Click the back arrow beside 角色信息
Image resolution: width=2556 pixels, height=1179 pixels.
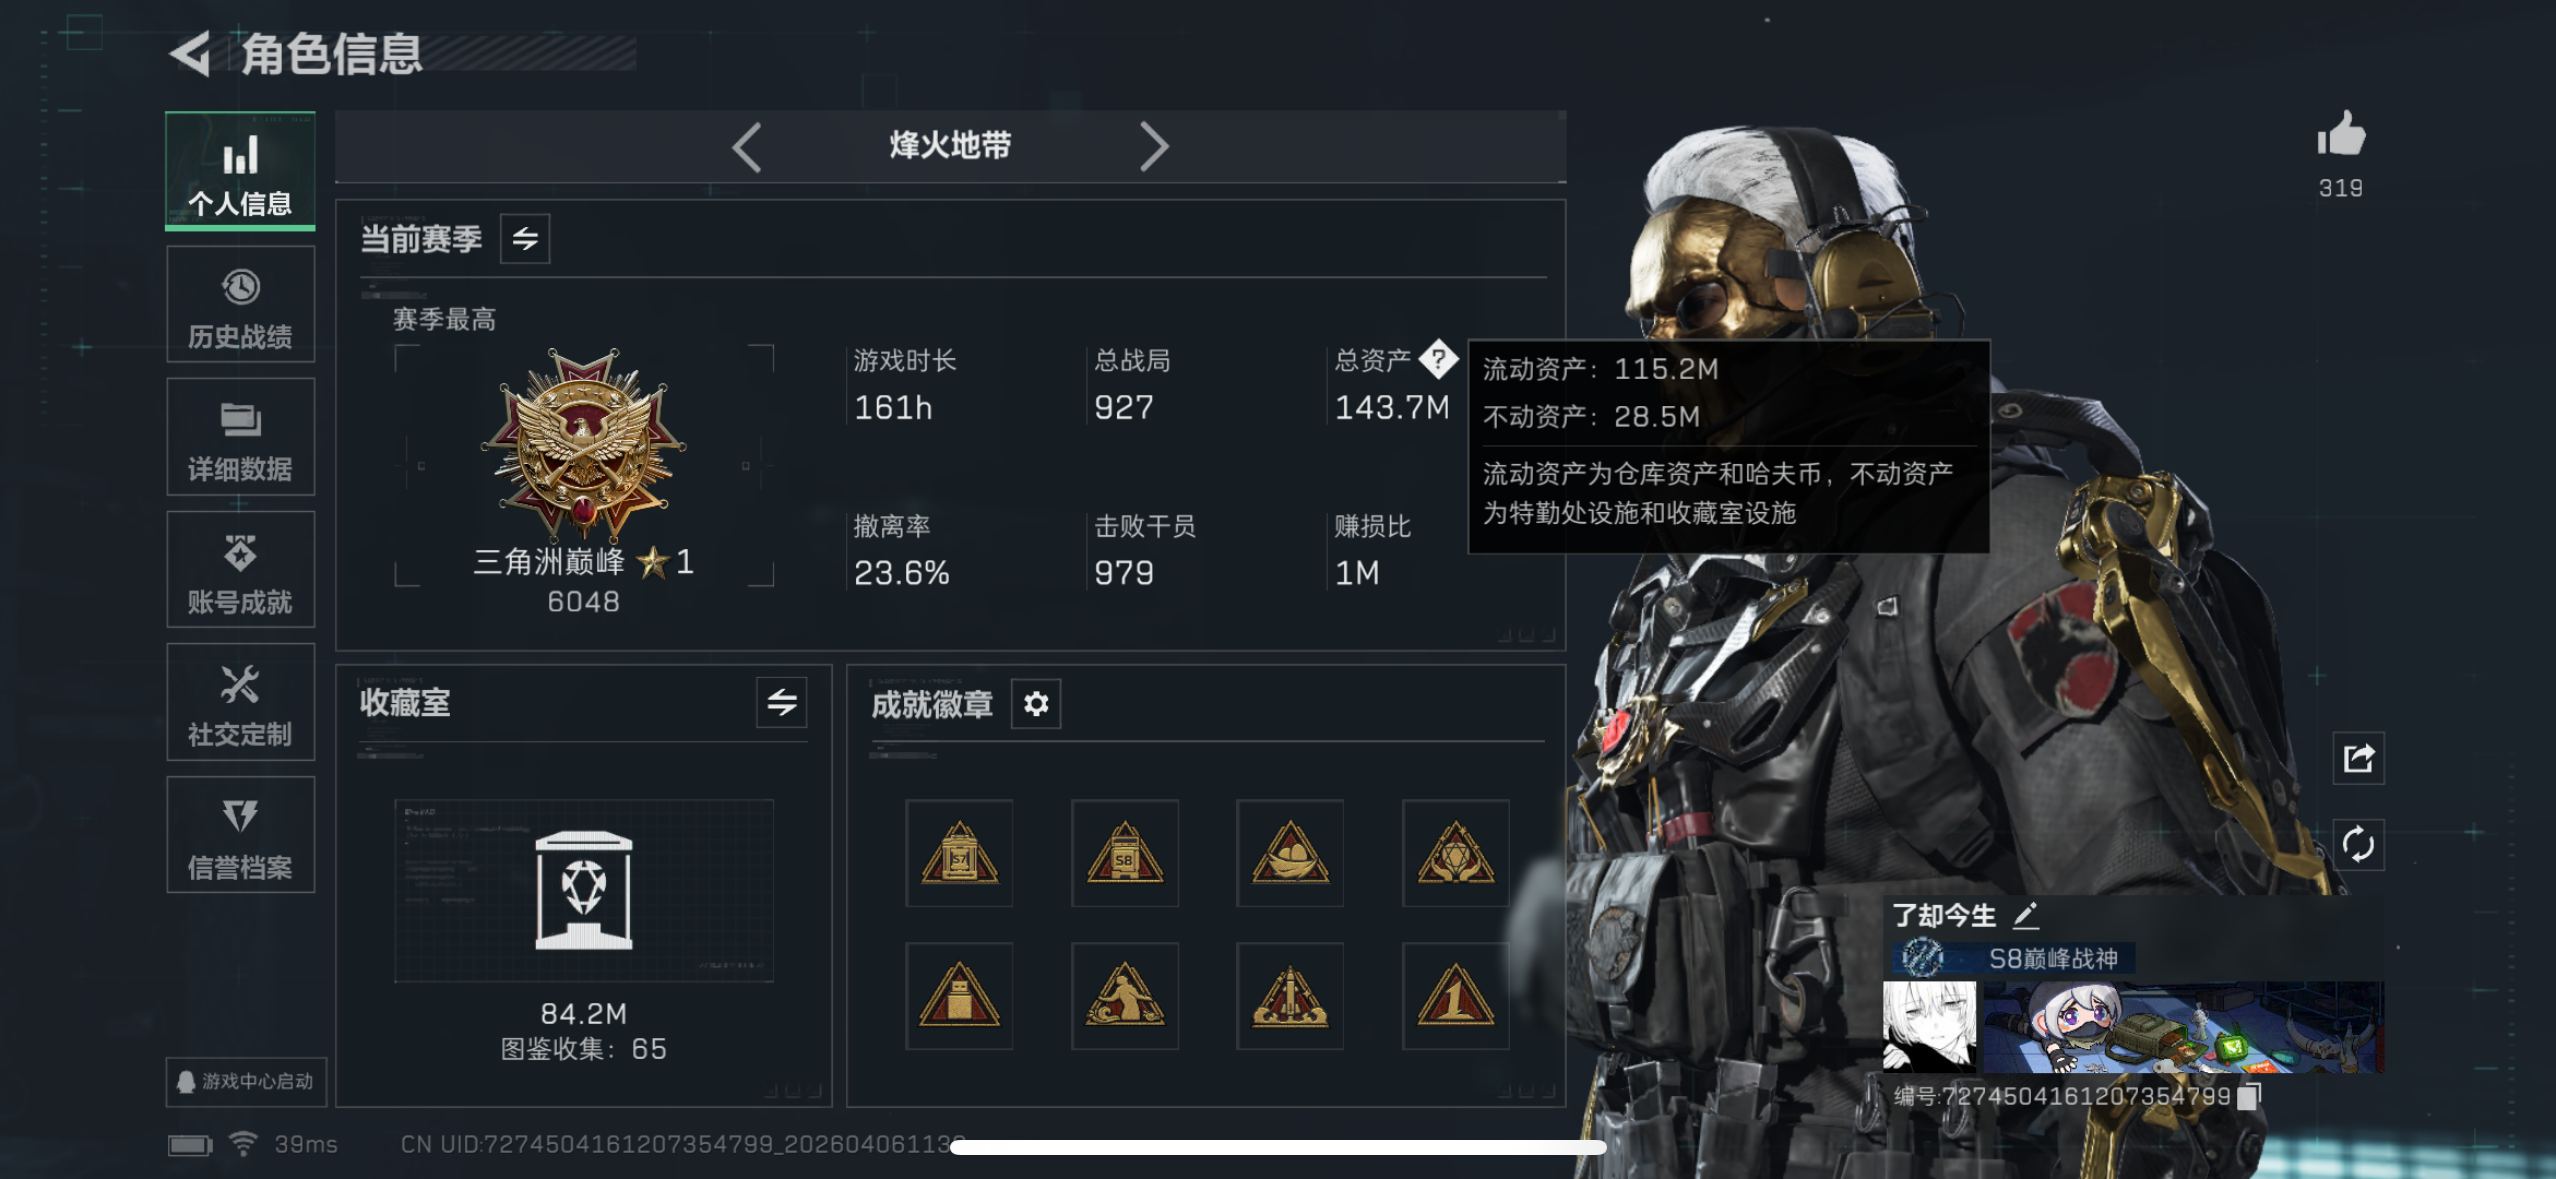(190, 54)
